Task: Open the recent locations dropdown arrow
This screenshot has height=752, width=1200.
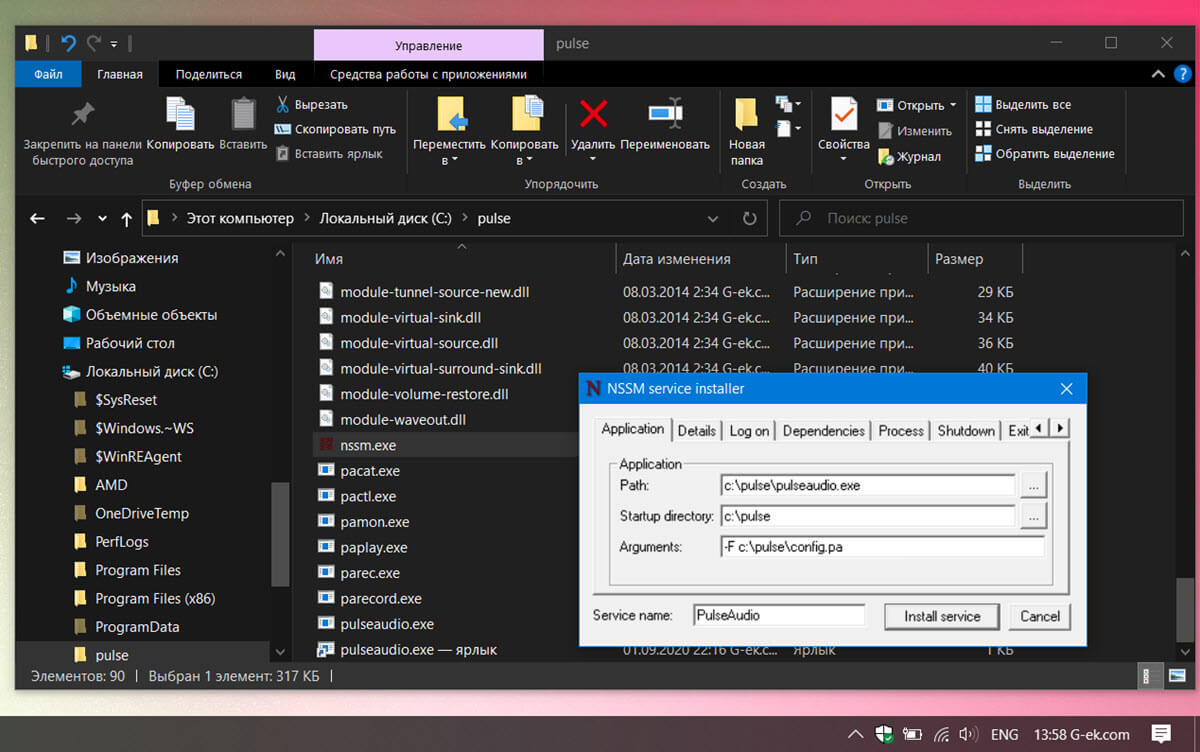Action: pyautogui.click(x=102, y=218)
